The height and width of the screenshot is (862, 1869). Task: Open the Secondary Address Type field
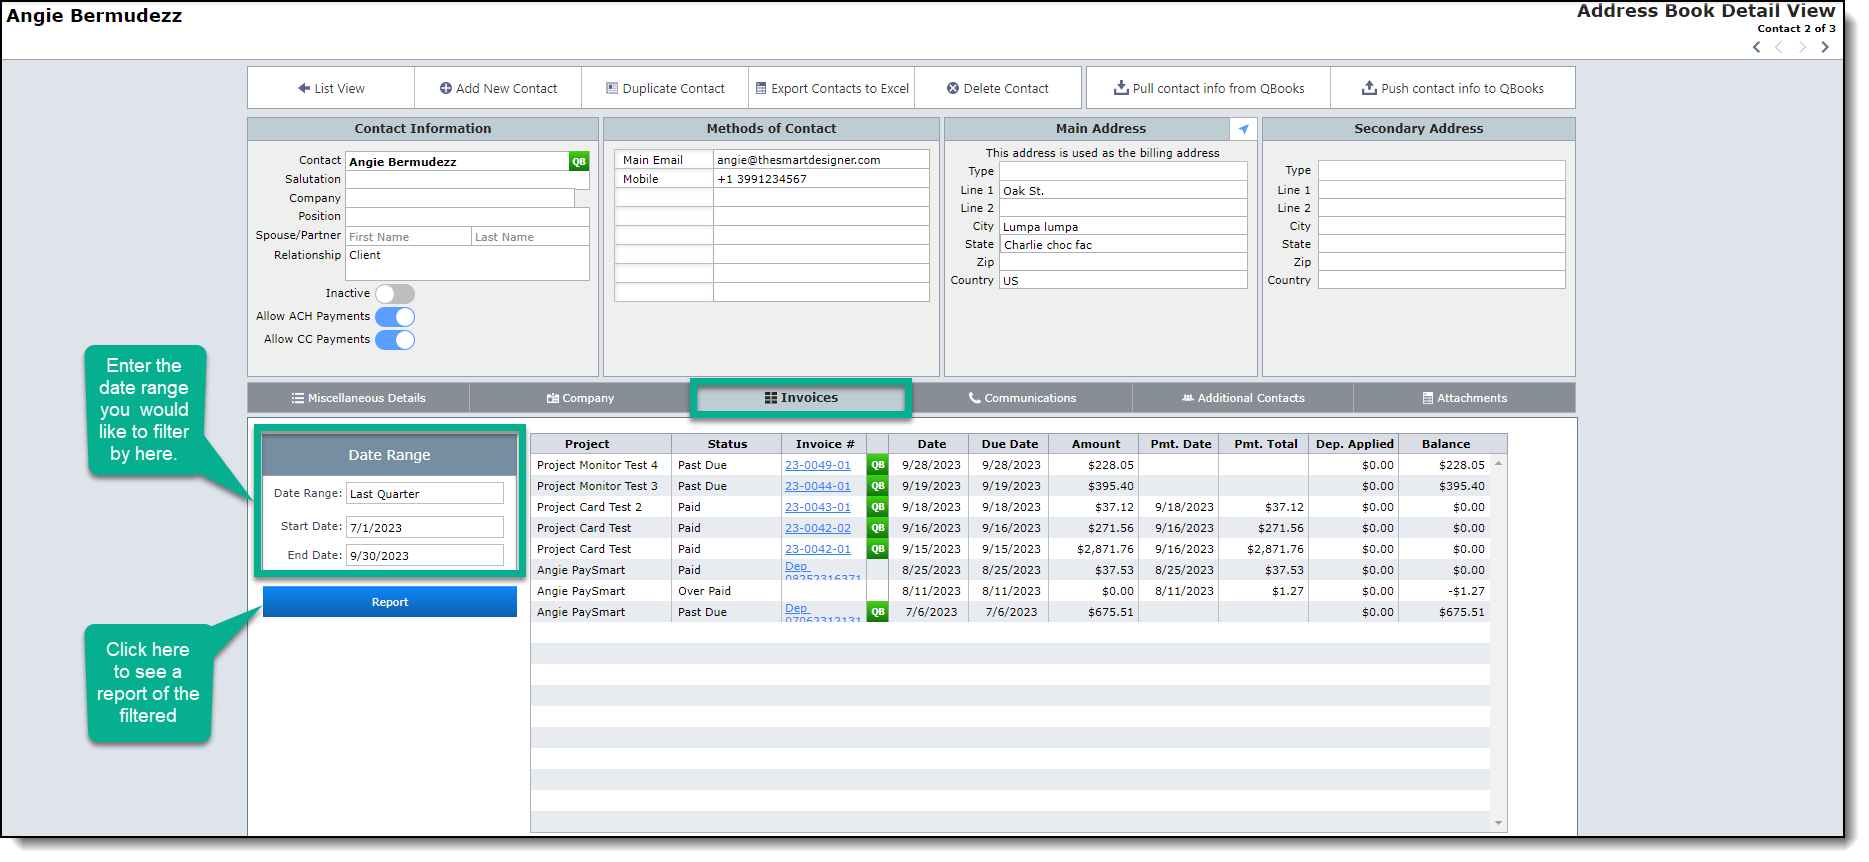click(1441, 170)
